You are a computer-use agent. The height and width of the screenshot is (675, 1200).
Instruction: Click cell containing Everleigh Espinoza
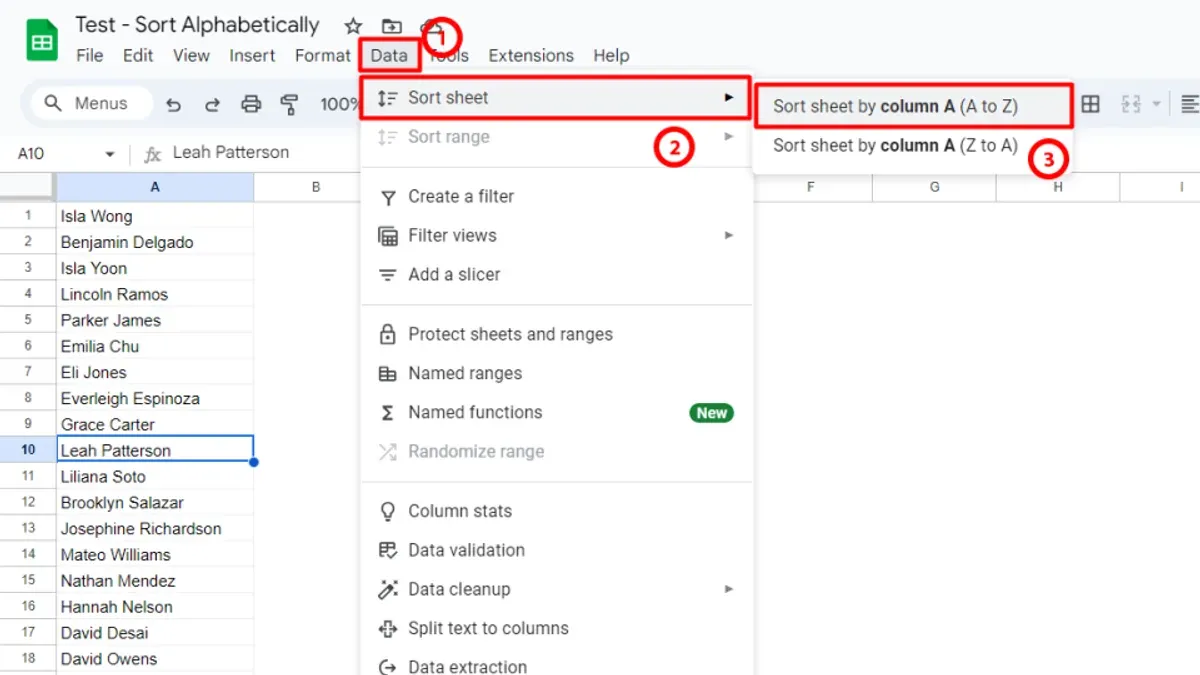click(x=155, y=398)
